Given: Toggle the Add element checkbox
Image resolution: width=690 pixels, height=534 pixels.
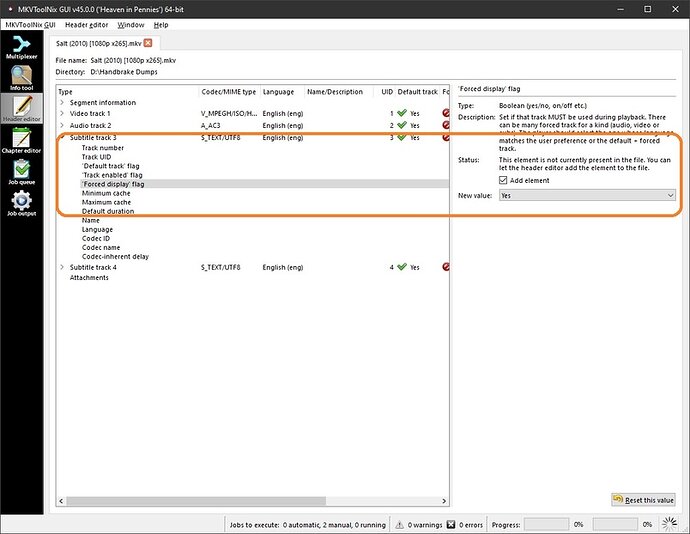Looking at the screenshot, I should [503, 180].
